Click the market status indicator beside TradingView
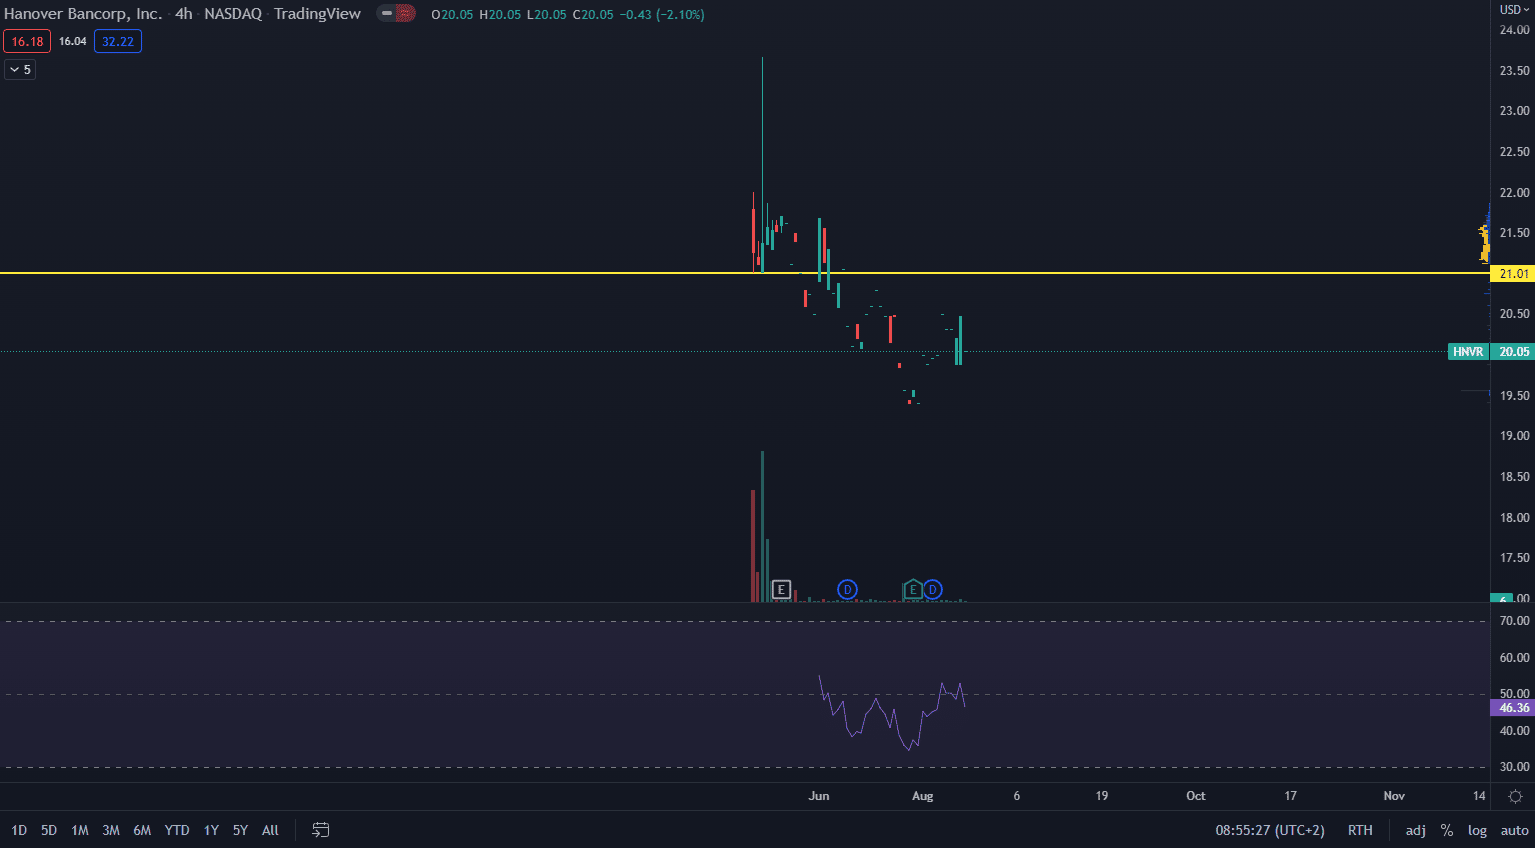1535x848 pixels. click(396, 14)
